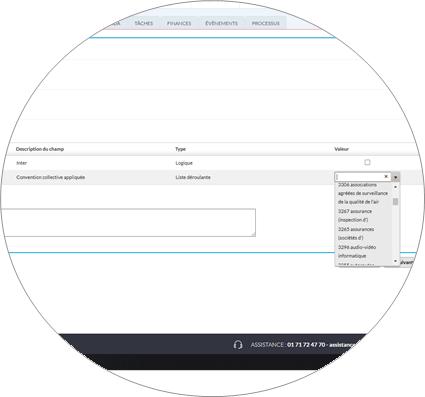The width and height of the screenshot is (425, 397).
Task: Click the Inter row label
Action: [x=22, y=163]
